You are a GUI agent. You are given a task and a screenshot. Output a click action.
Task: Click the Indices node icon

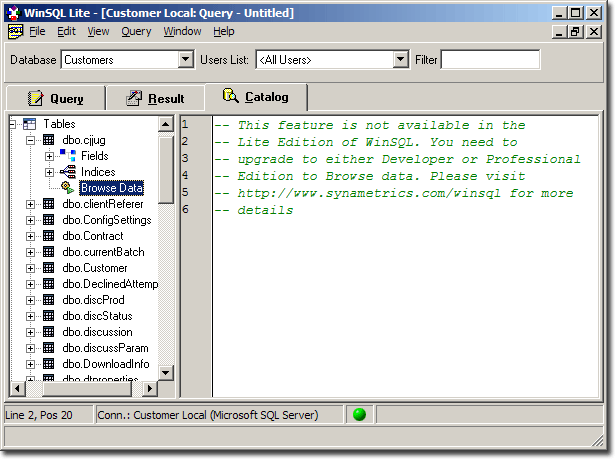[68, 172]
